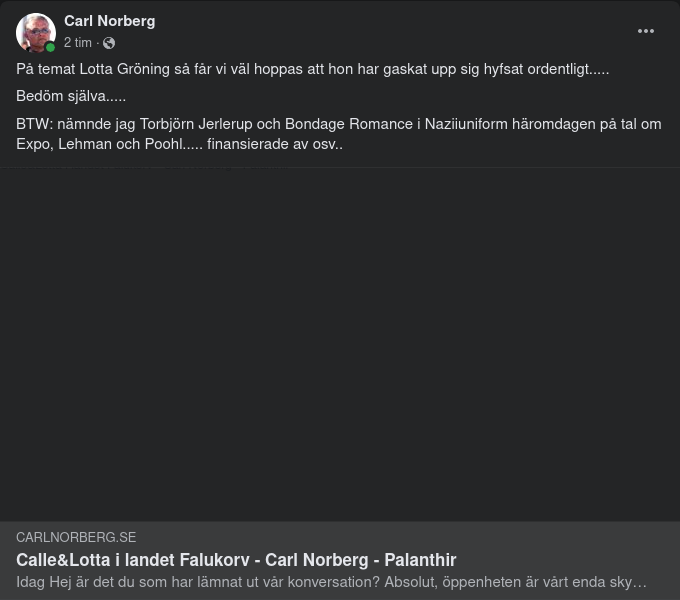Open Carl Norberg's profile picture

[35, 32]
